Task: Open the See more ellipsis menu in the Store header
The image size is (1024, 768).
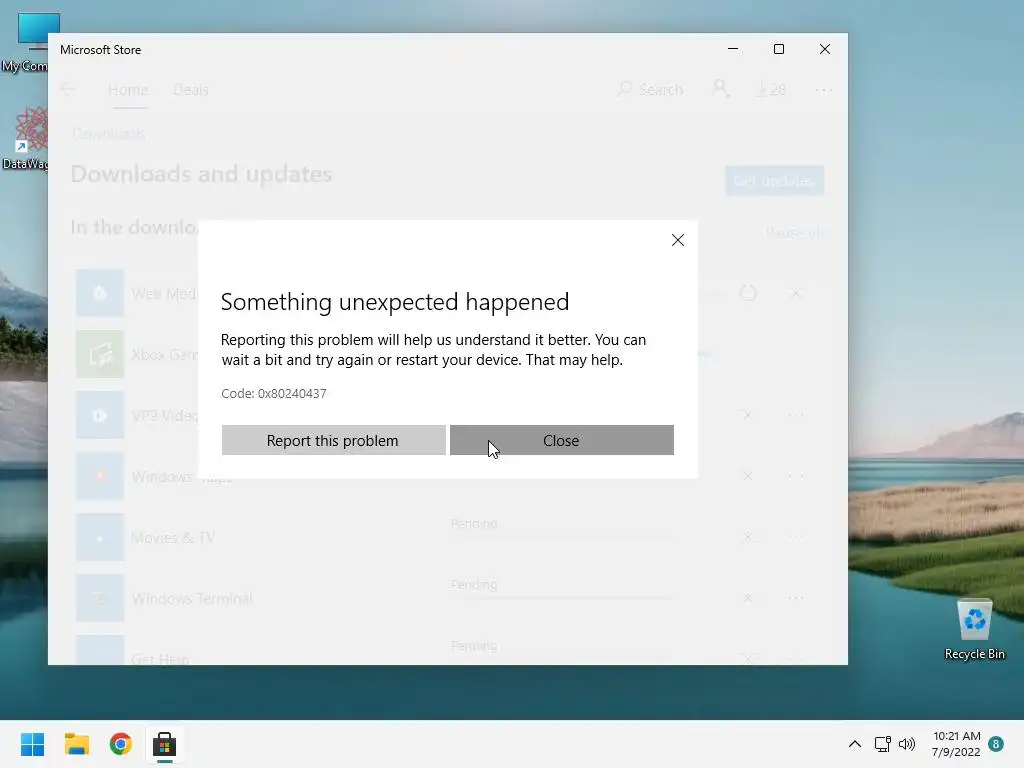Action: tap(824, 89)
